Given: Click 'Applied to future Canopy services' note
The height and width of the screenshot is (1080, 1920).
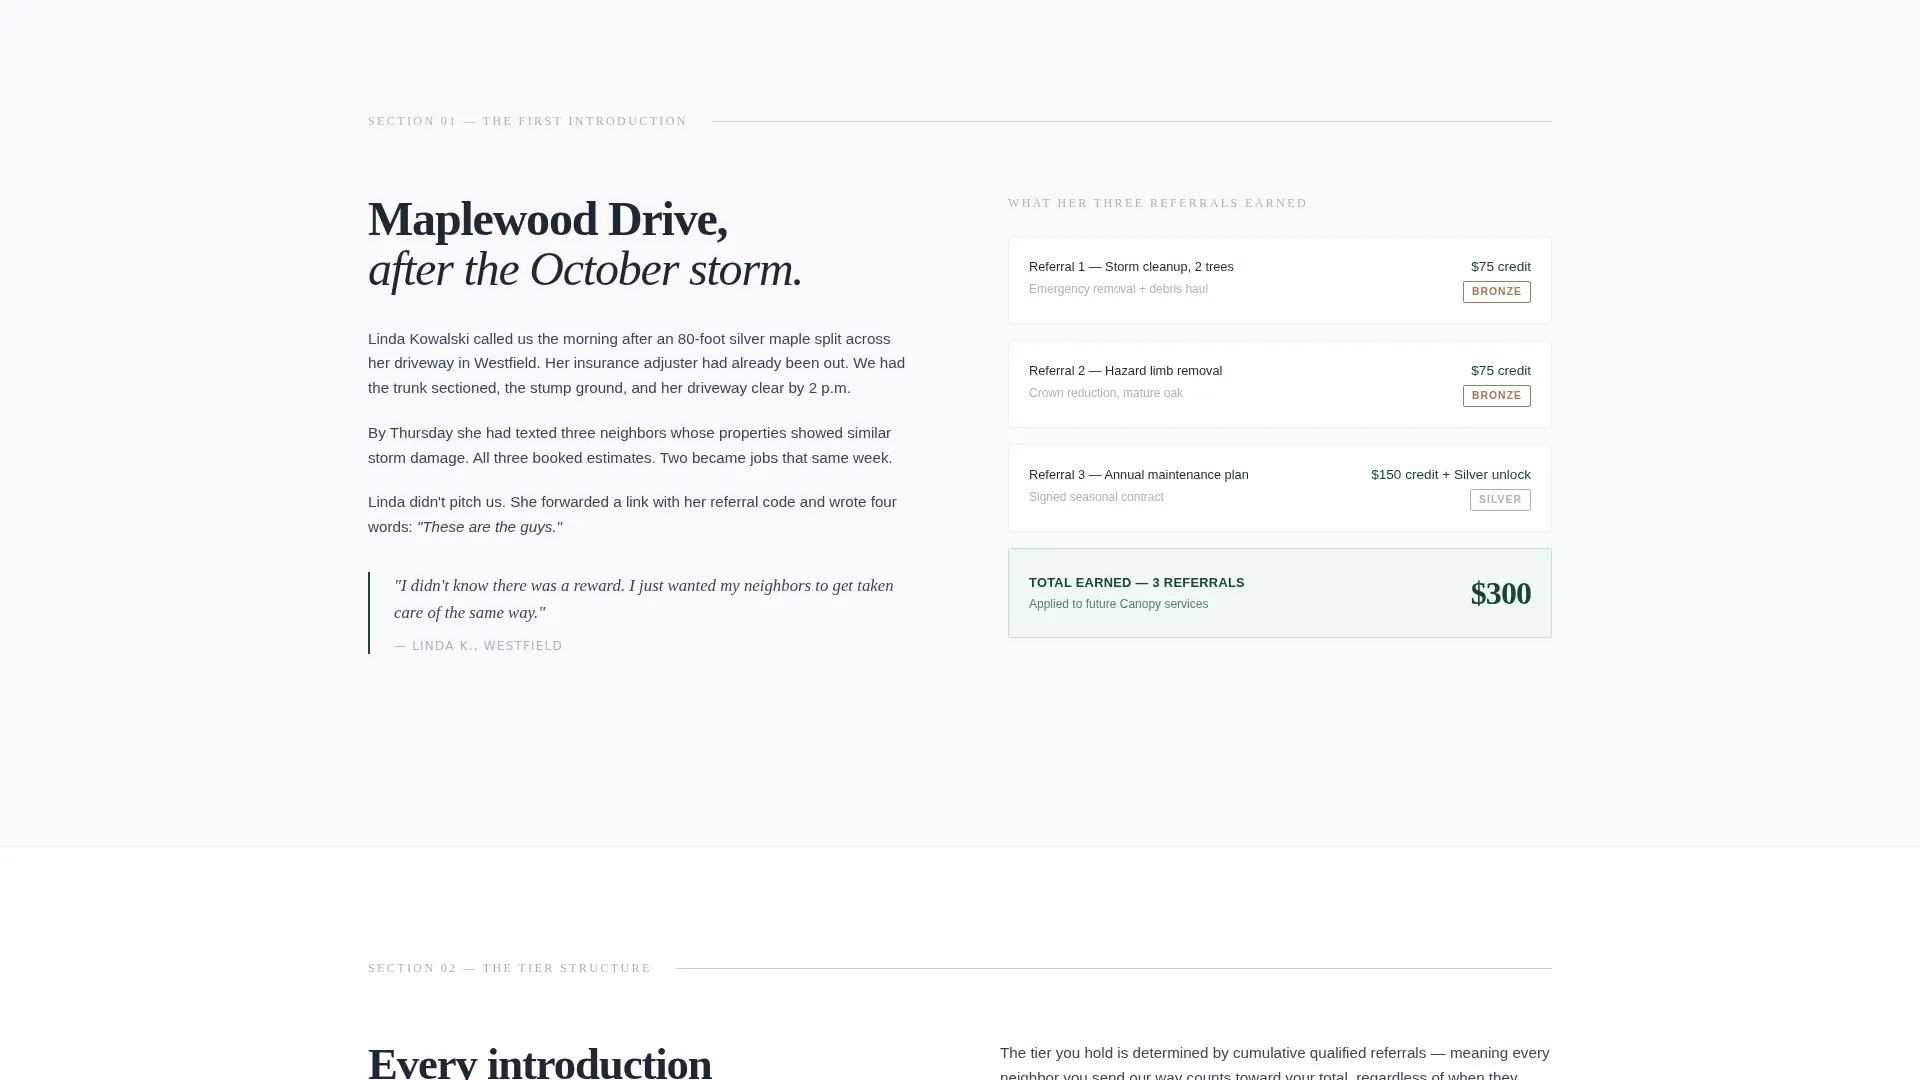Looking at the screenshot, I should (1118, 604).
